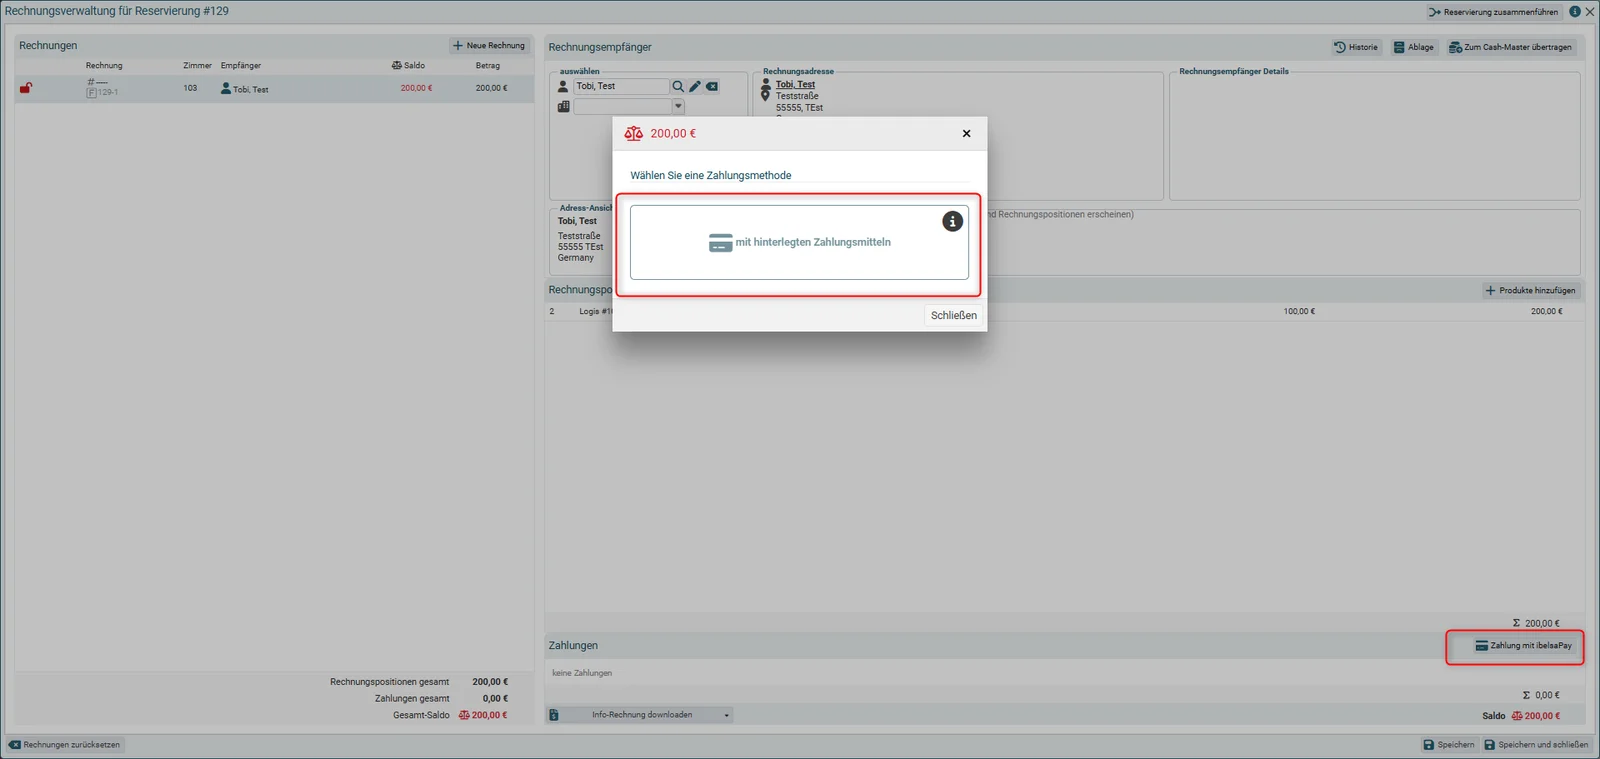Image resolution: width=1600 pixels, height=759 pixels.
Task: Transfer to Cash-Master
Action: (1510, 47)
